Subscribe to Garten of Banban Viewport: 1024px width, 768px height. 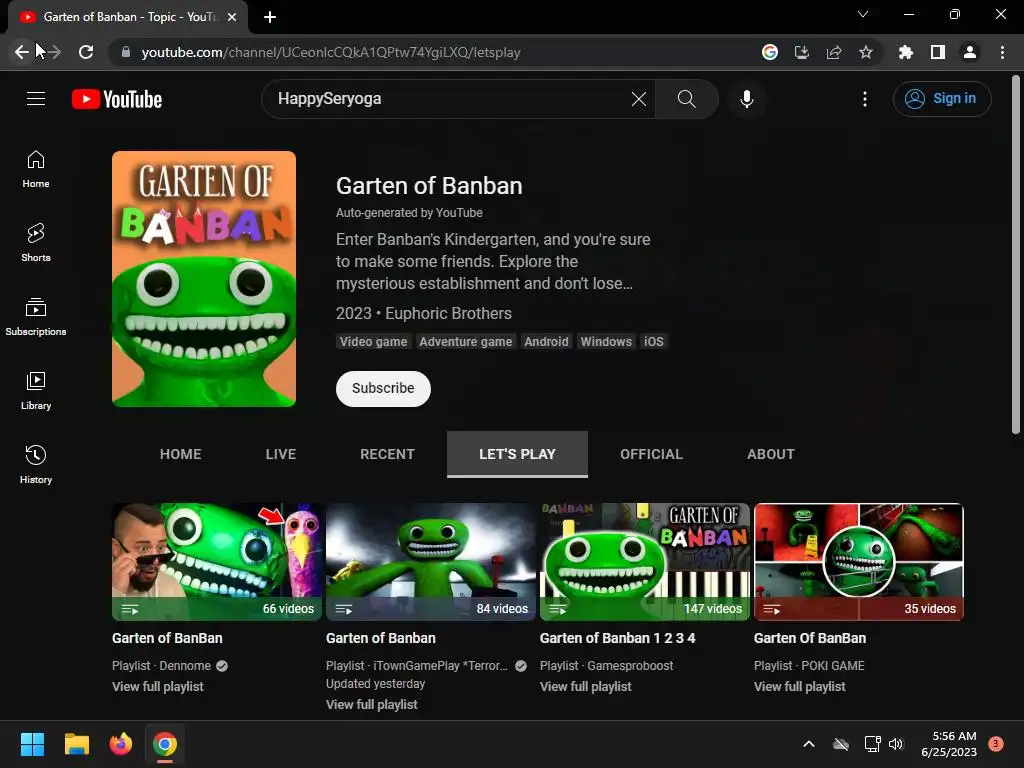[x=383, y=389]
